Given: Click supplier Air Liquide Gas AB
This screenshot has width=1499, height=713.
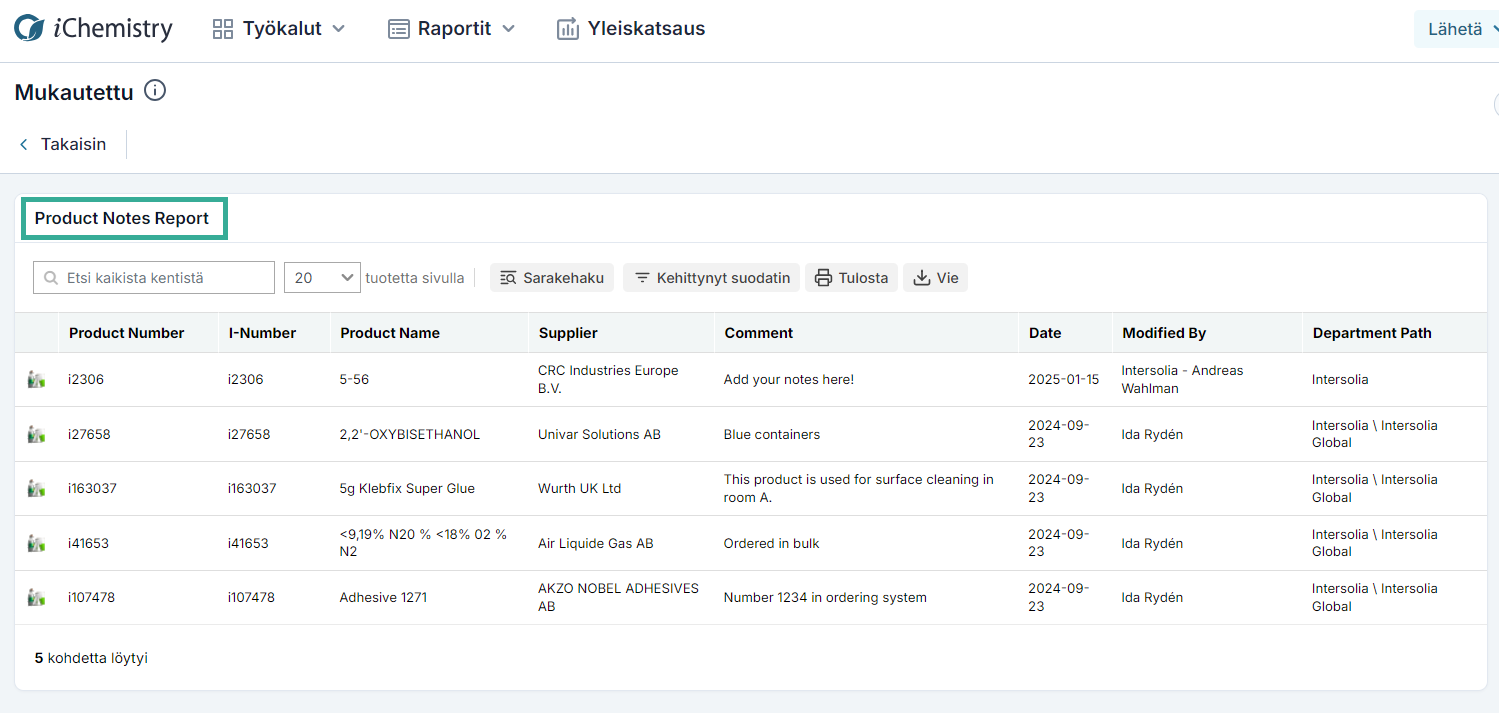Looking at the screenshot, I should [x=596, y=543].
